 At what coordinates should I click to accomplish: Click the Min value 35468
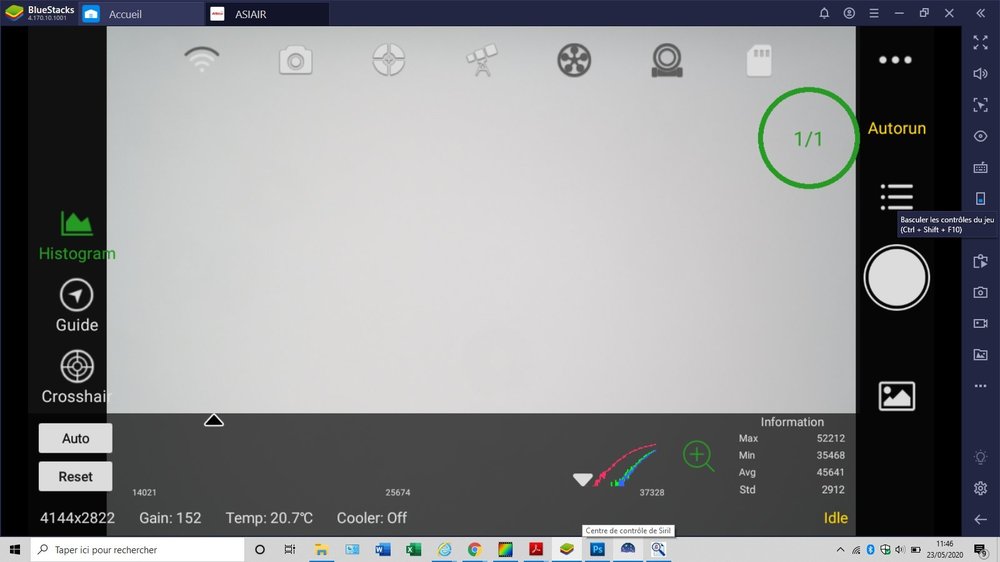coord(830,455)
